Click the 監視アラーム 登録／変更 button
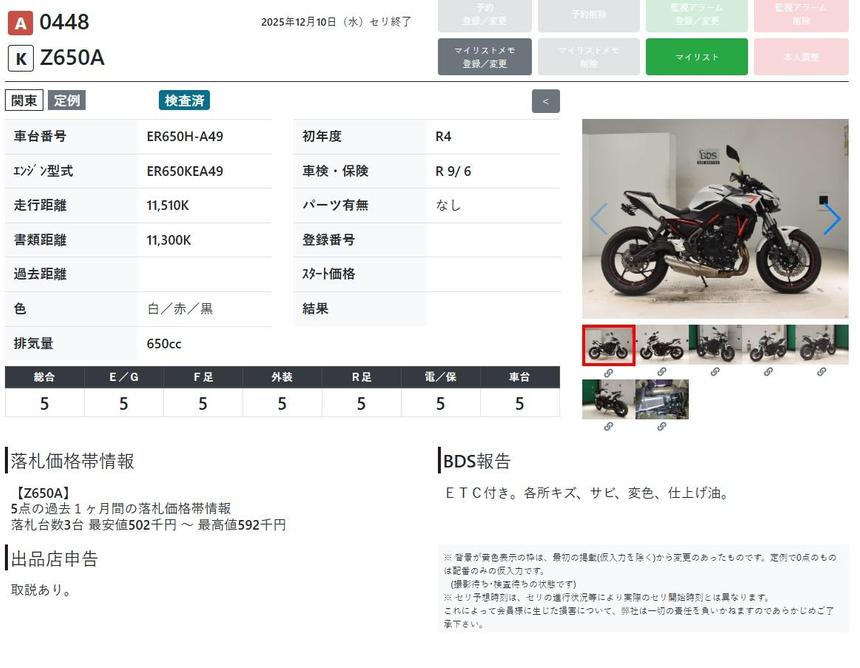 [696, 16]
